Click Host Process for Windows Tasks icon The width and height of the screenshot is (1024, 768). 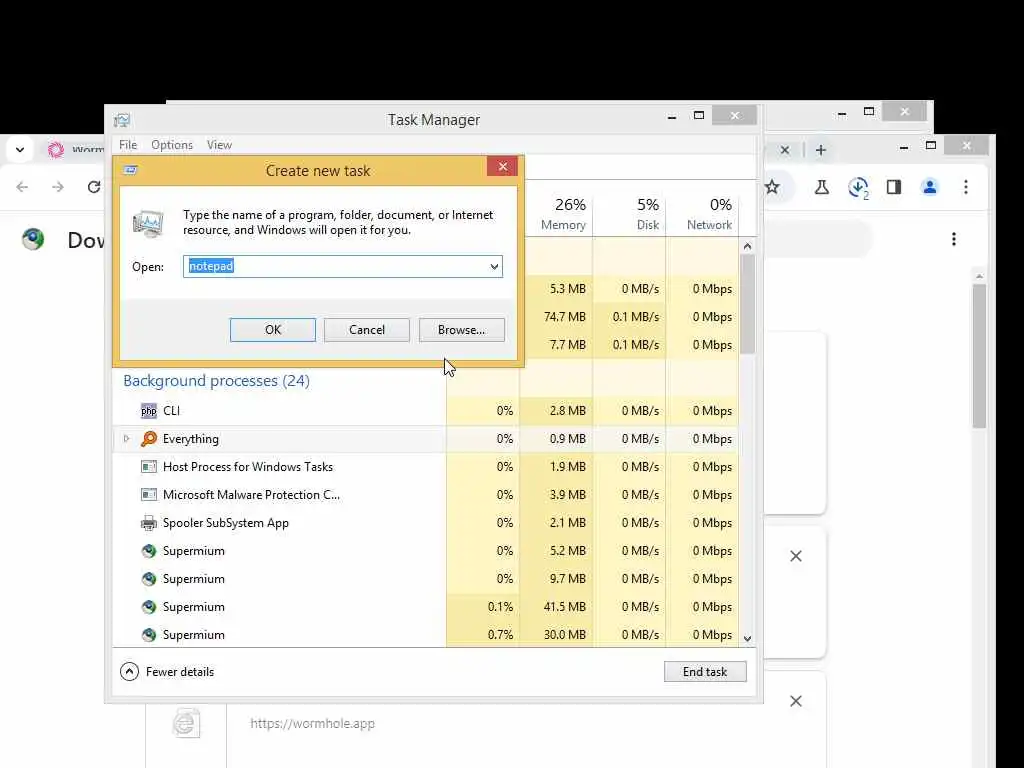(x=149, y=467)
